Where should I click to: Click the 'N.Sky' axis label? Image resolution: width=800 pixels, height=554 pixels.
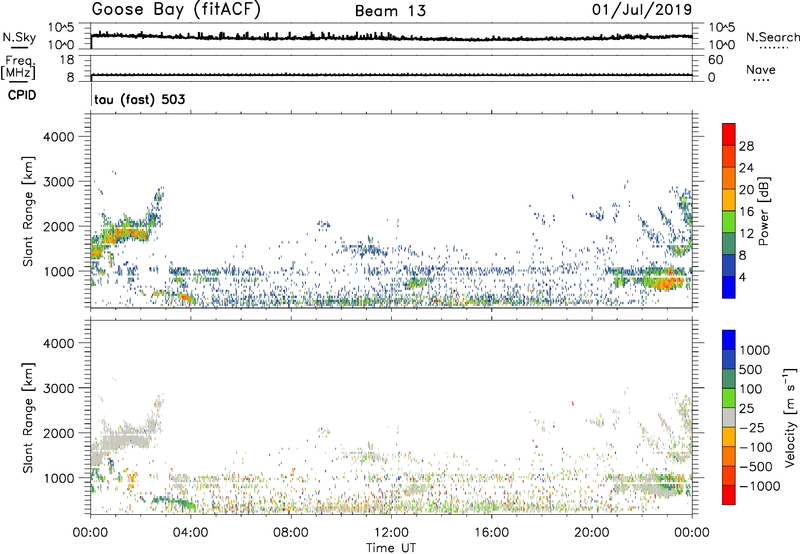click(x=19, y=37)
